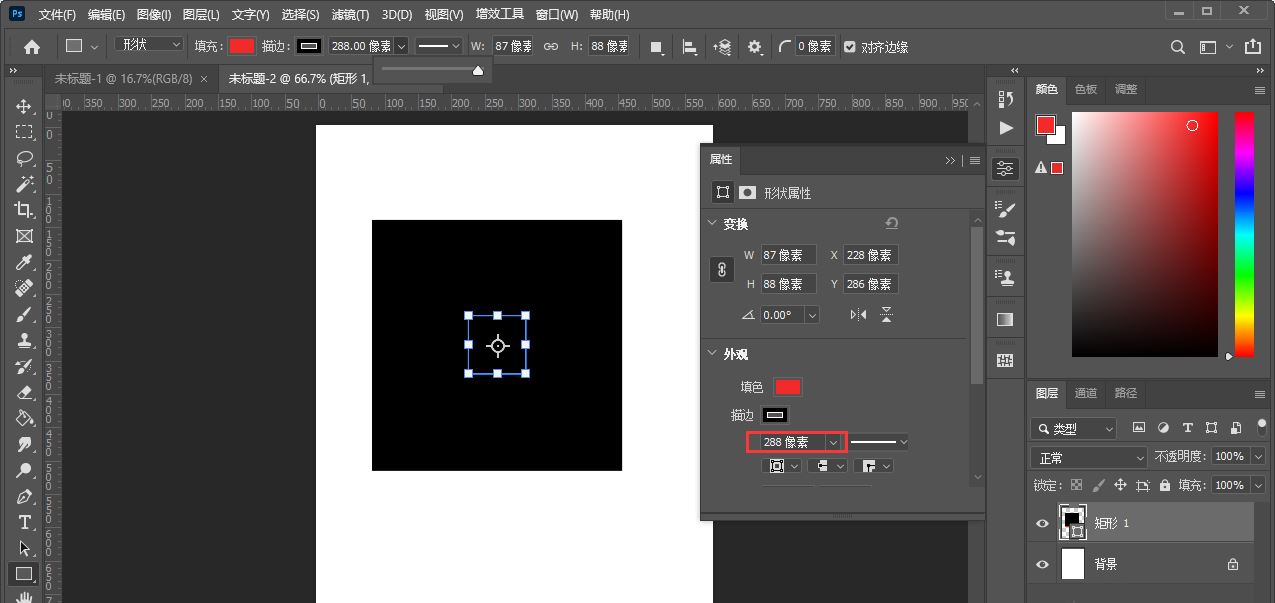Toggle the 对齐边缘 checkbox

tap(850, 47)
